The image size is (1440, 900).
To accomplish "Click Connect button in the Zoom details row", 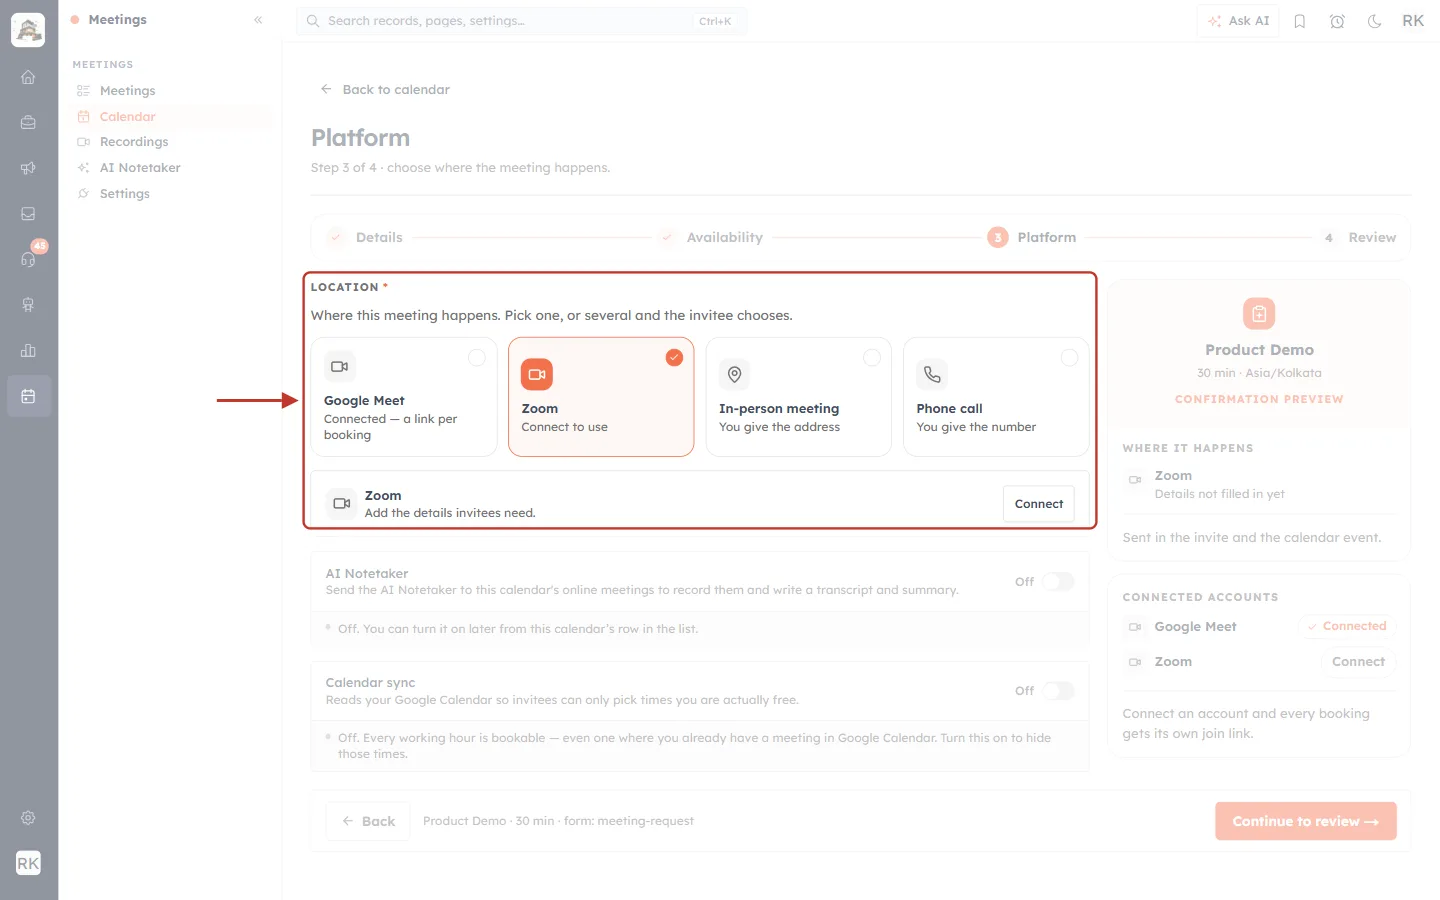I will click(x=1039, y=504).
